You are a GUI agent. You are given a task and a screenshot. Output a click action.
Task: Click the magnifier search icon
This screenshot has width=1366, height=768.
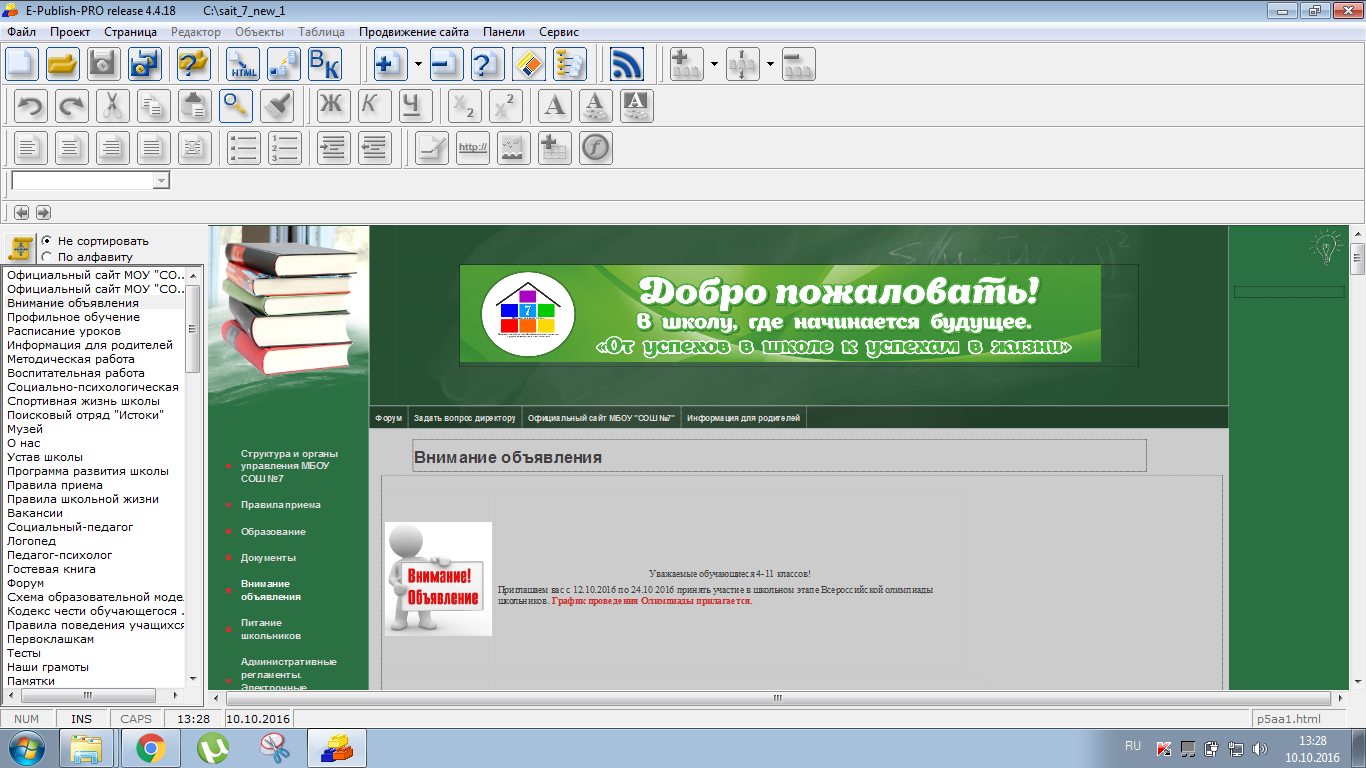236,106
